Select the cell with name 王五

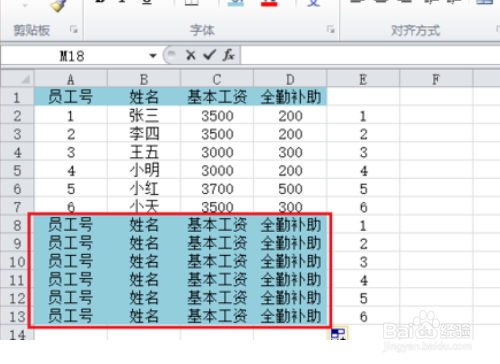coord(144,152)
